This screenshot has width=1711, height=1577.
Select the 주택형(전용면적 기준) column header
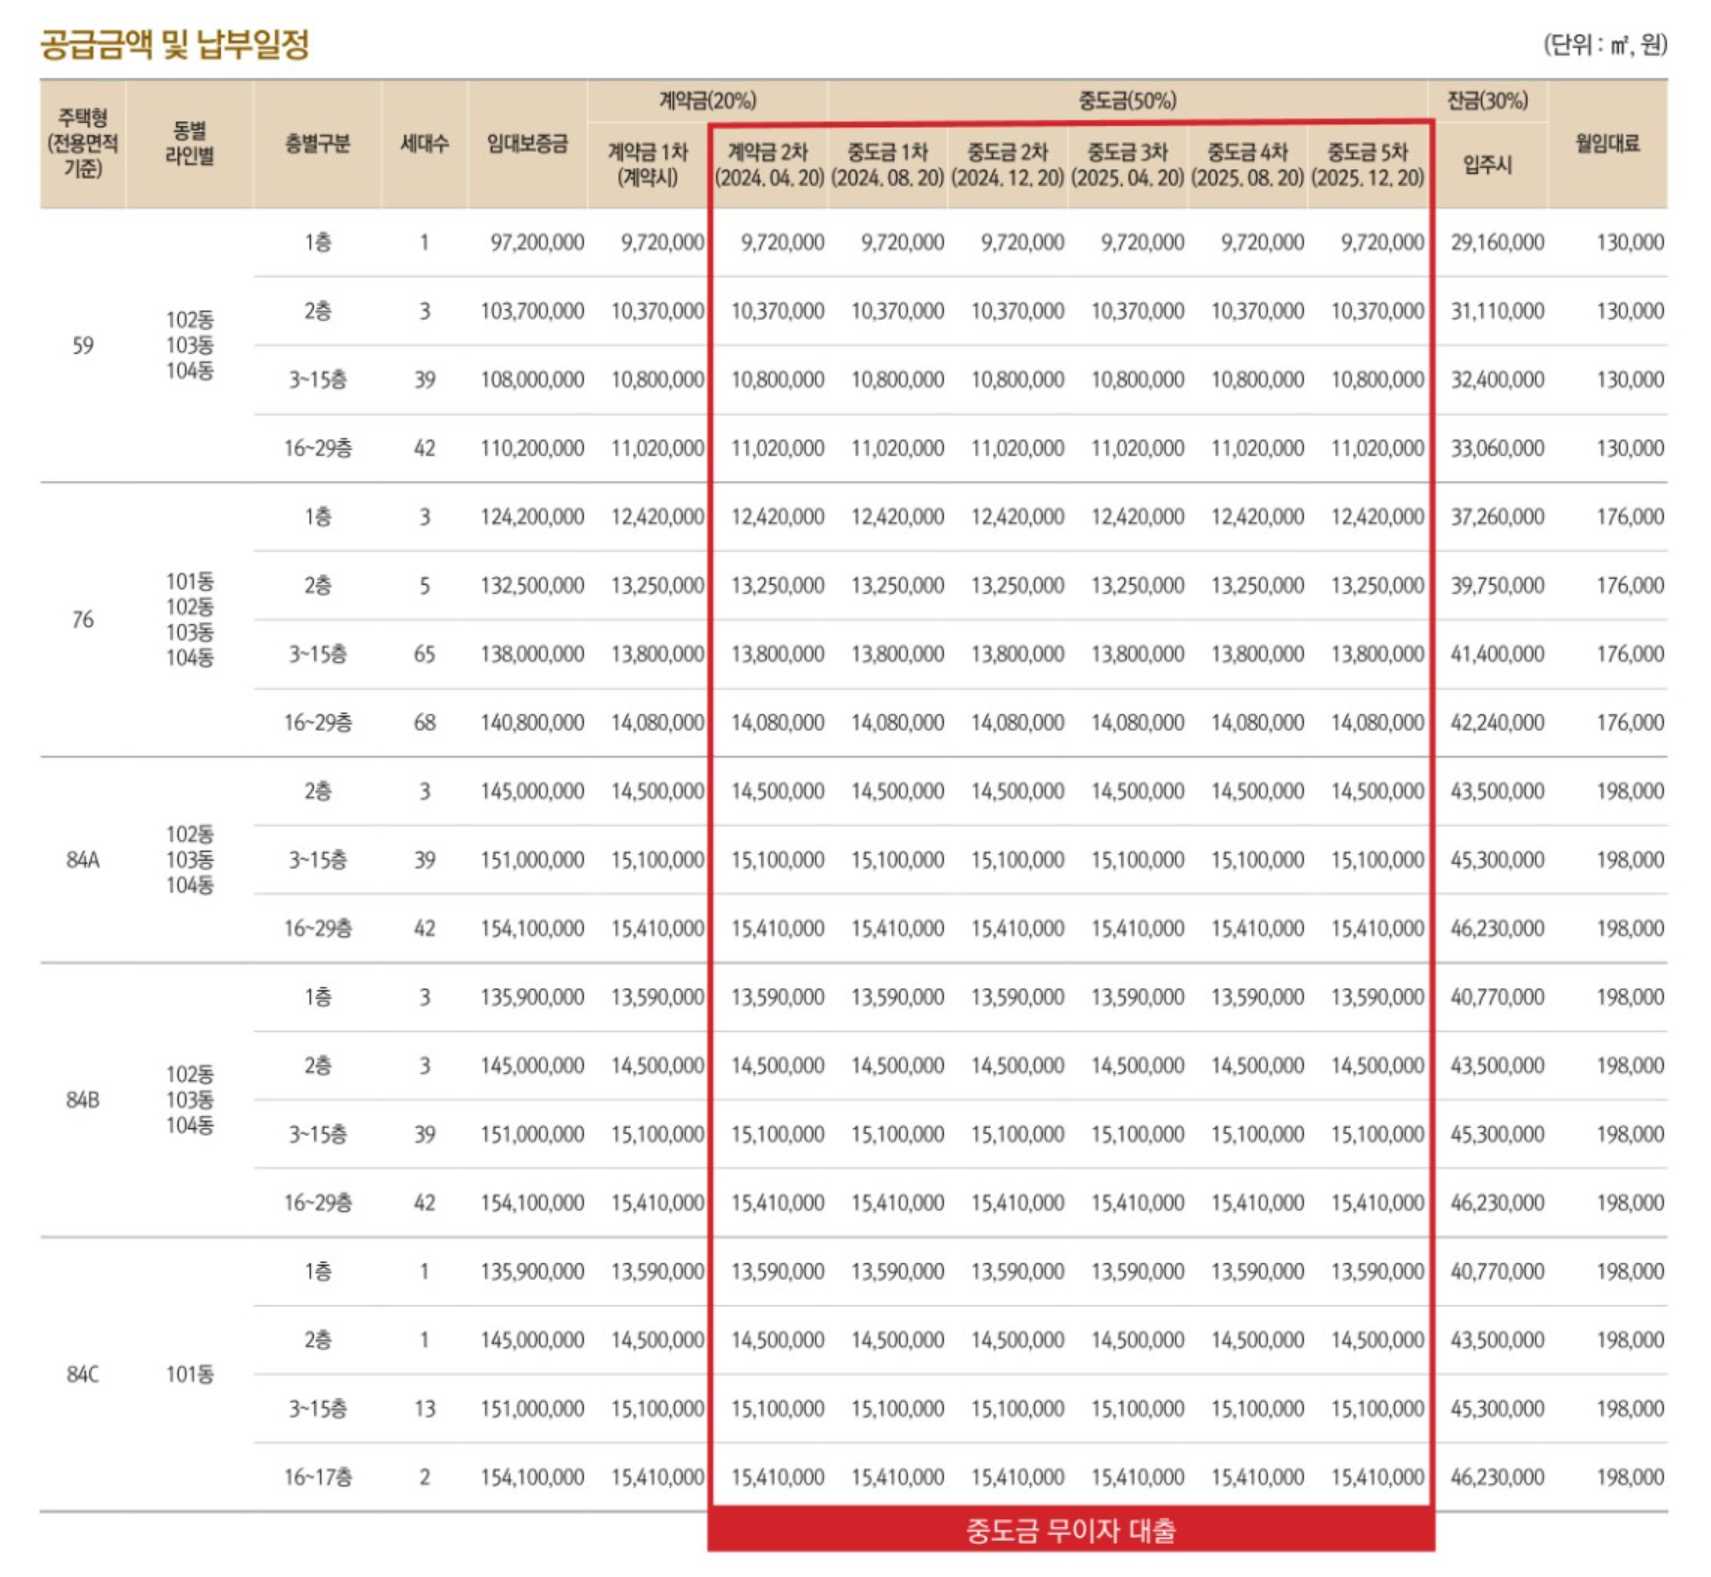pos(83,144)
